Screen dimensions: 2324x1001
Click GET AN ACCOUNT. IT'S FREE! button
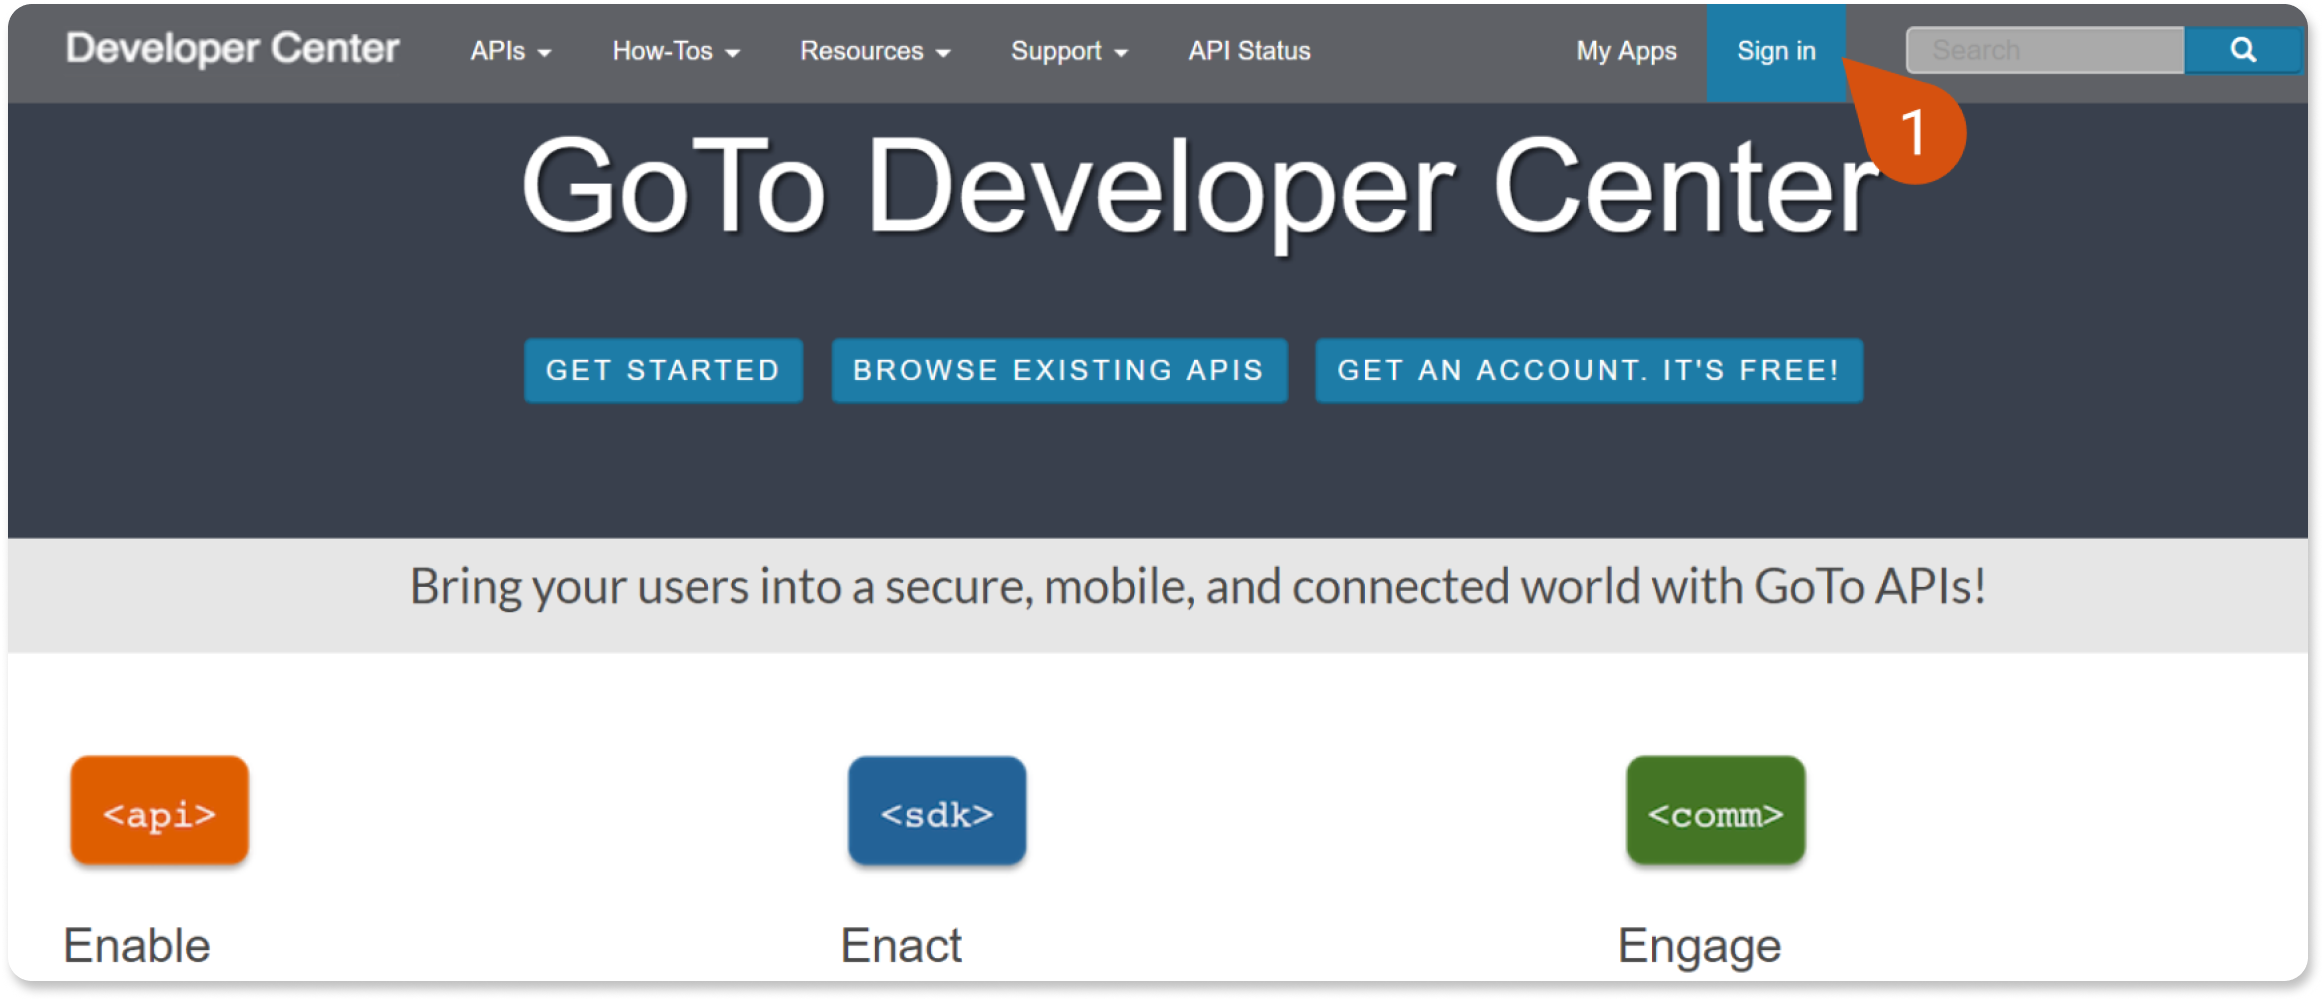1589,370
